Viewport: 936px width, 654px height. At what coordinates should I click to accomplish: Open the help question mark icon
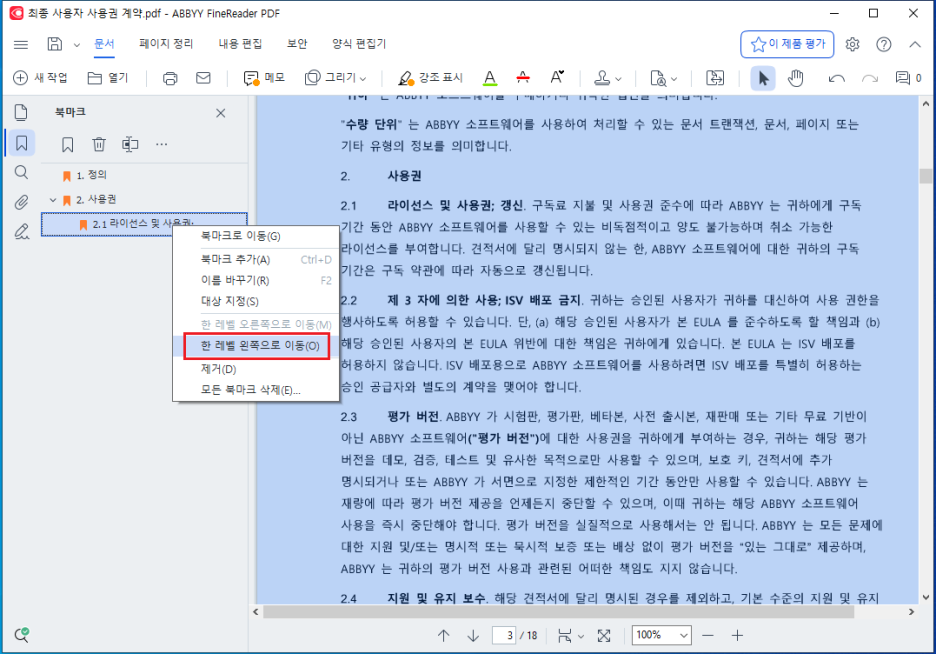point(883,44)
